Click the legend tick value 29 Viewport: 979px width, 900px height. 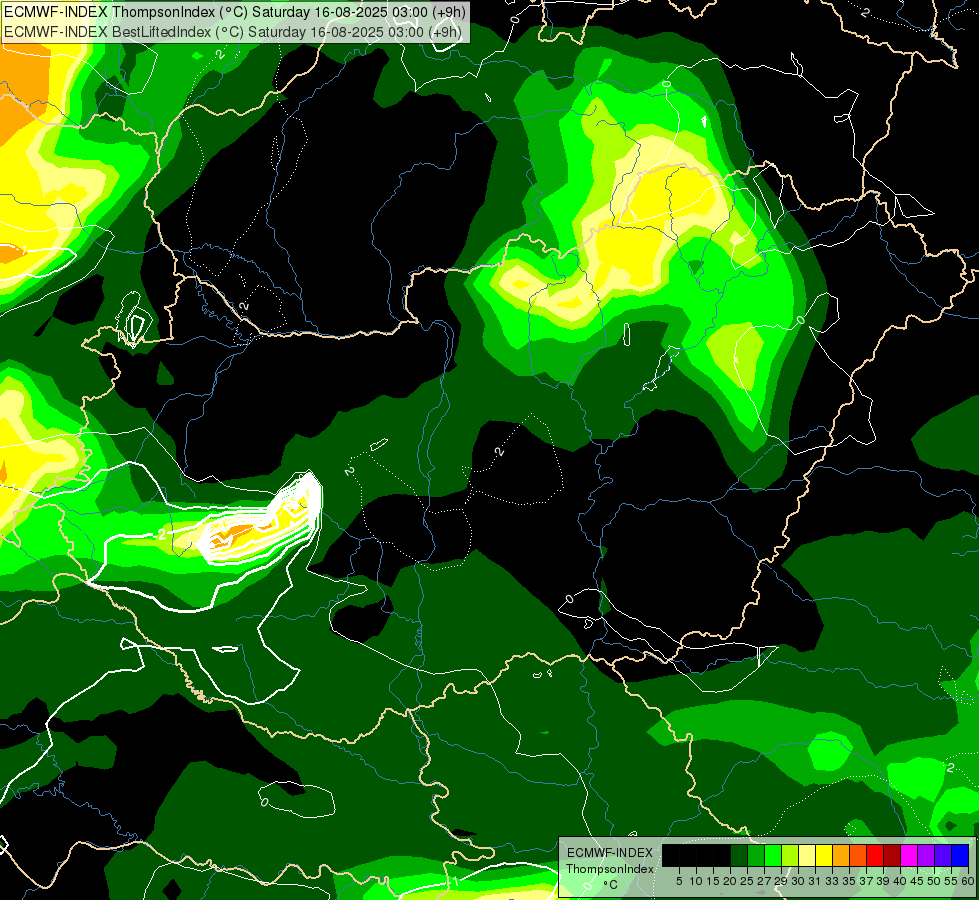coord(781,881)
